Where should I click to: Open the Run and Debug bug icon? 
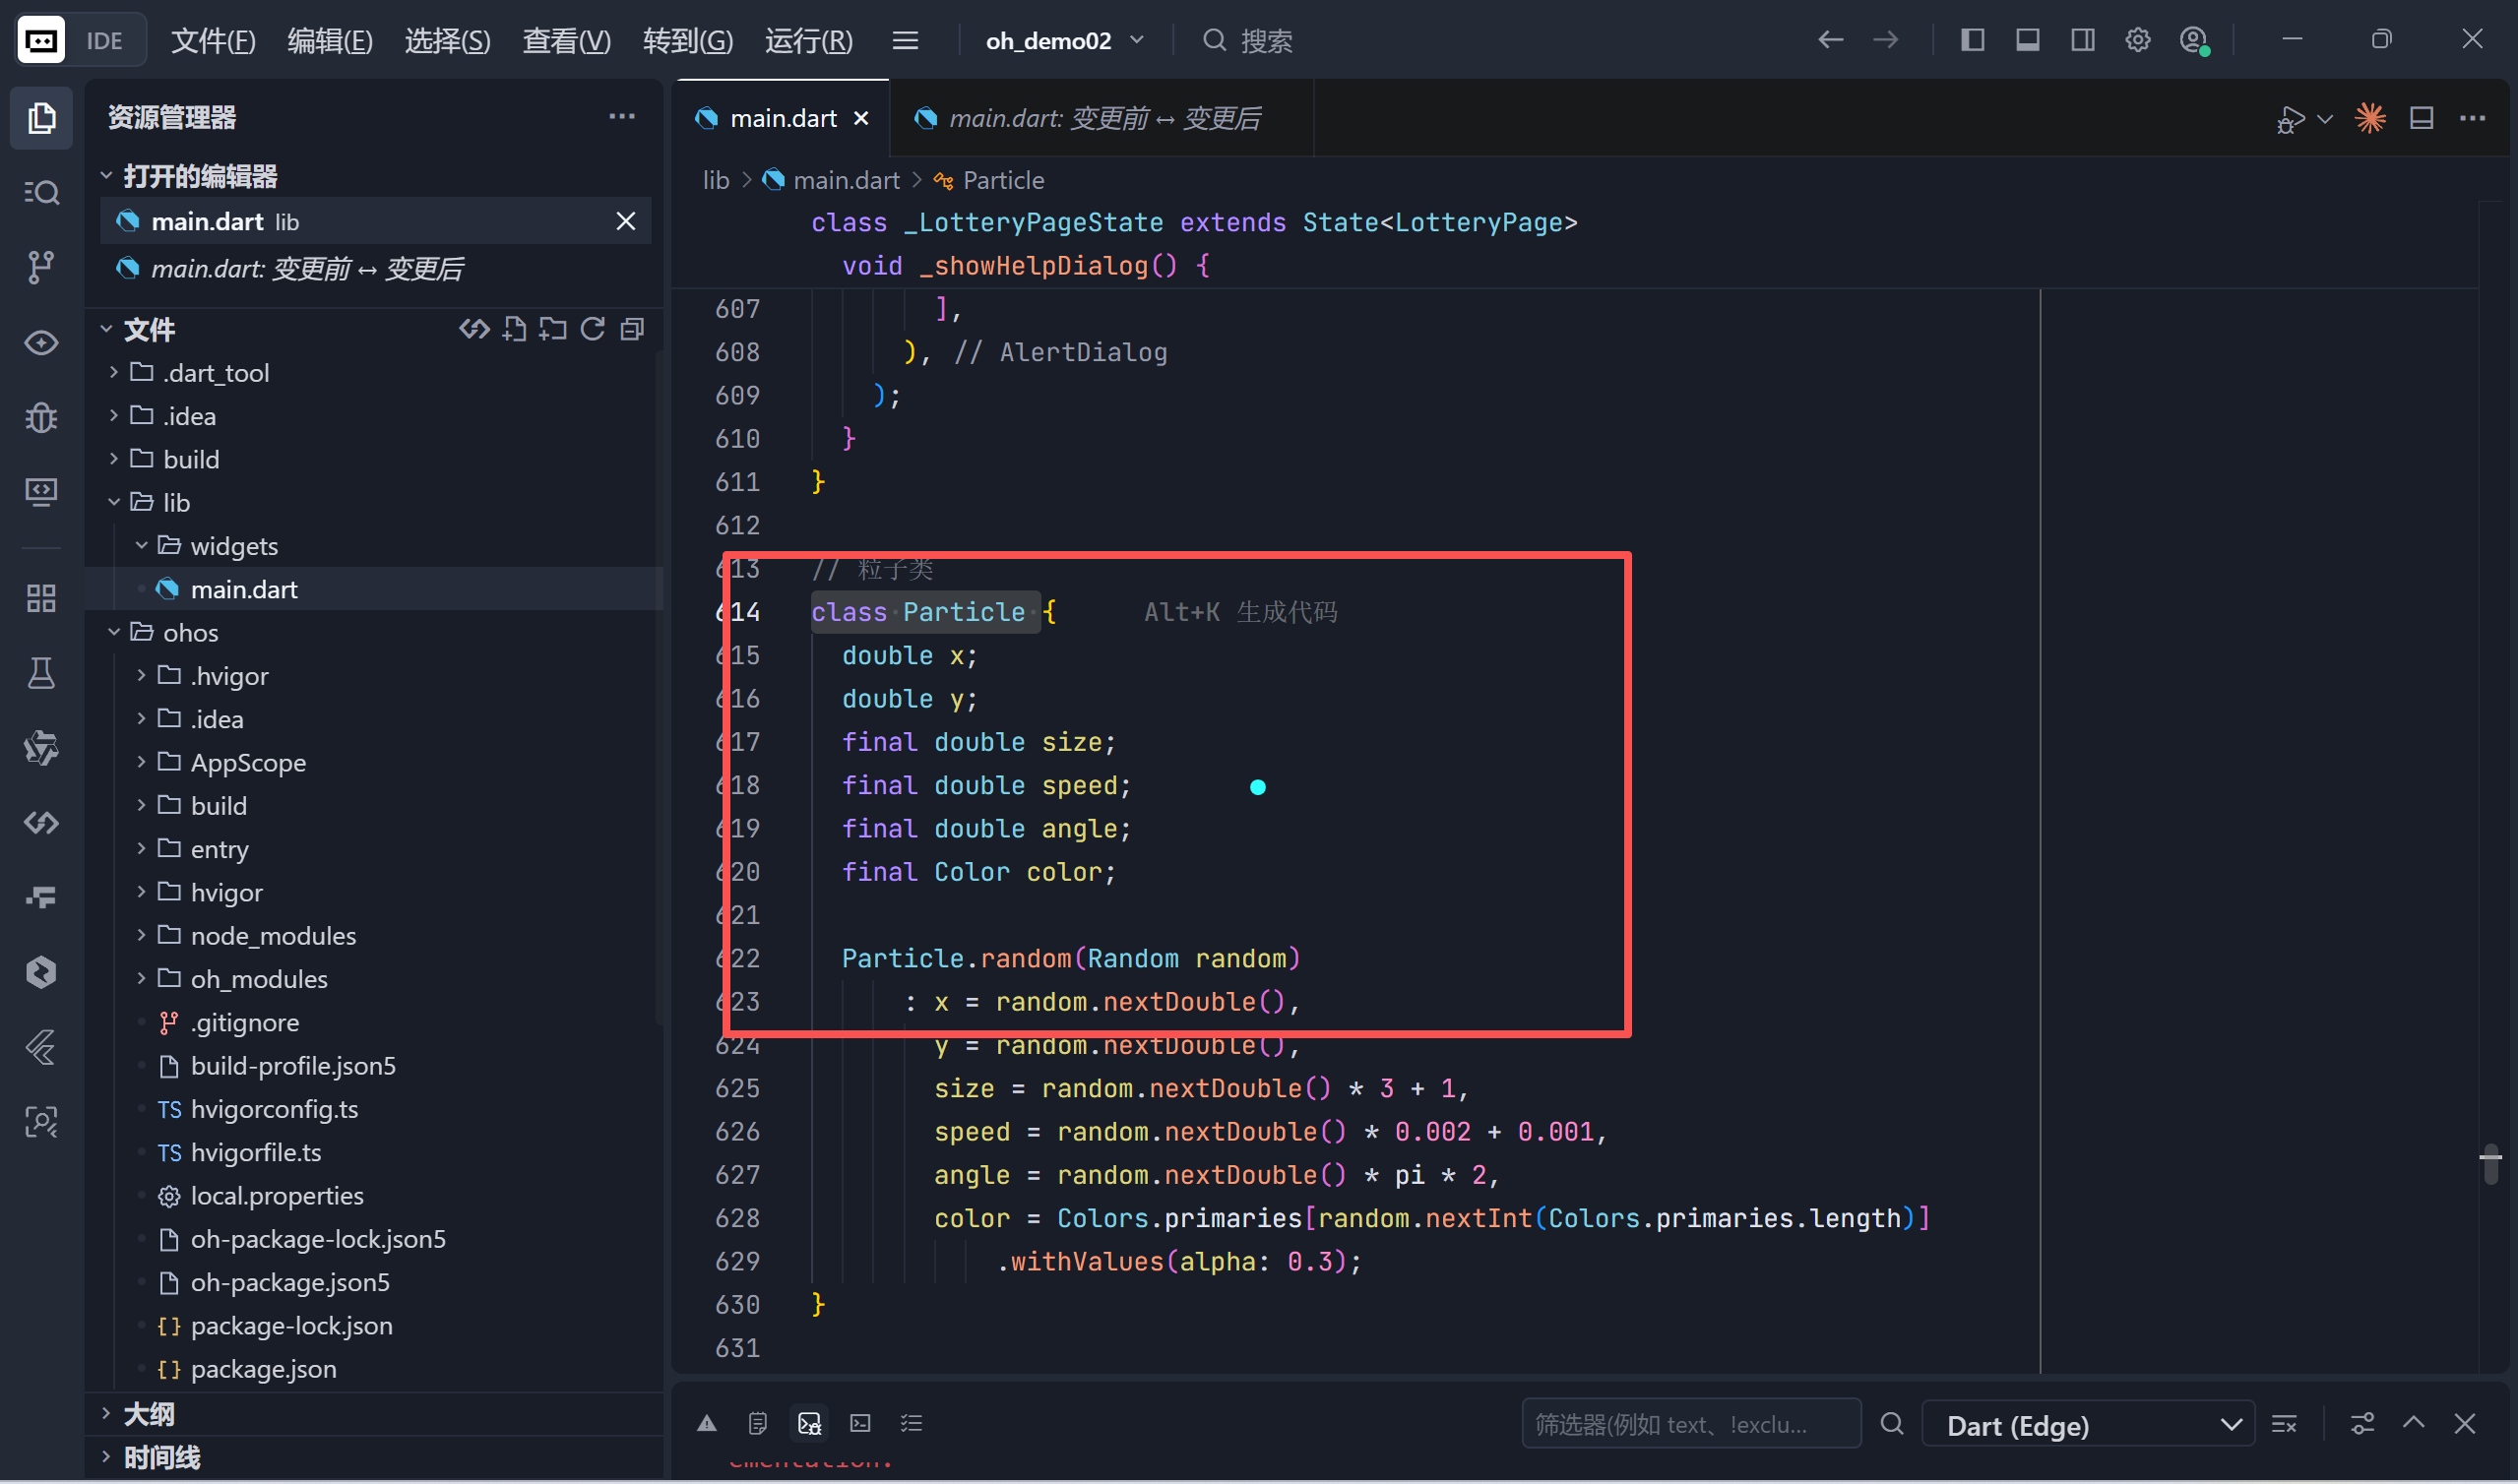(x=41, y=417)
